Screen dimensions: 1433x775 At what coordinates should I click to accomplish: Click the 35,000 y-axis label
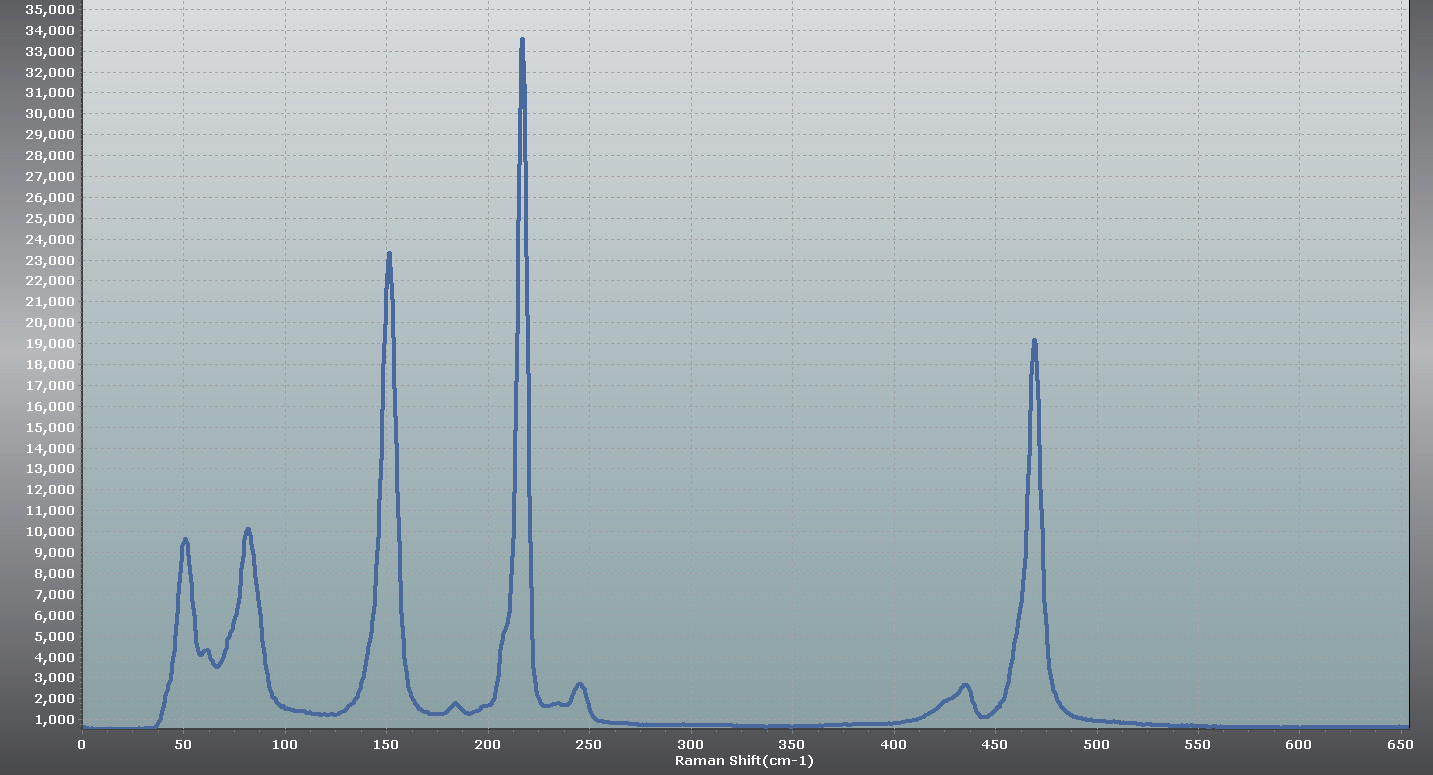[48, 9]
